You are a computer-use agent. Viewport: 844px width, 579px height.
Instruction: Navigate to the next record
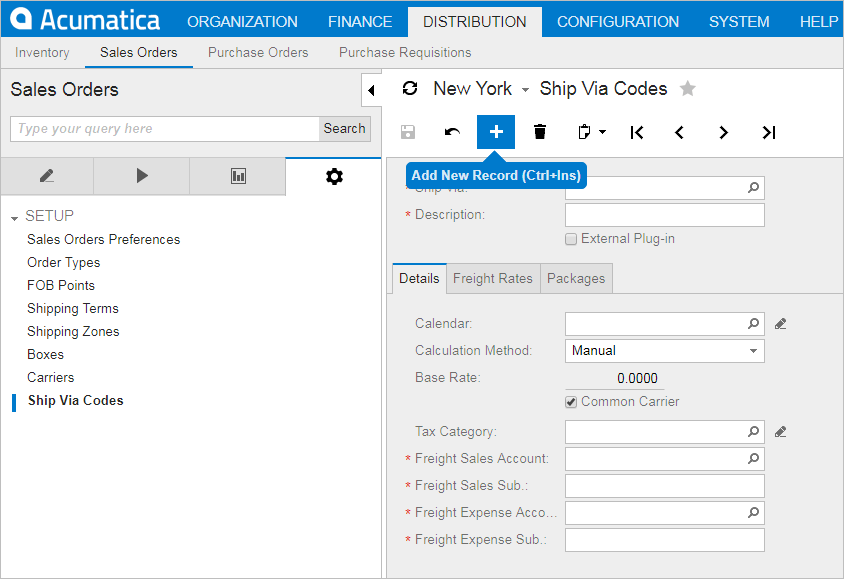click(724, 132)
